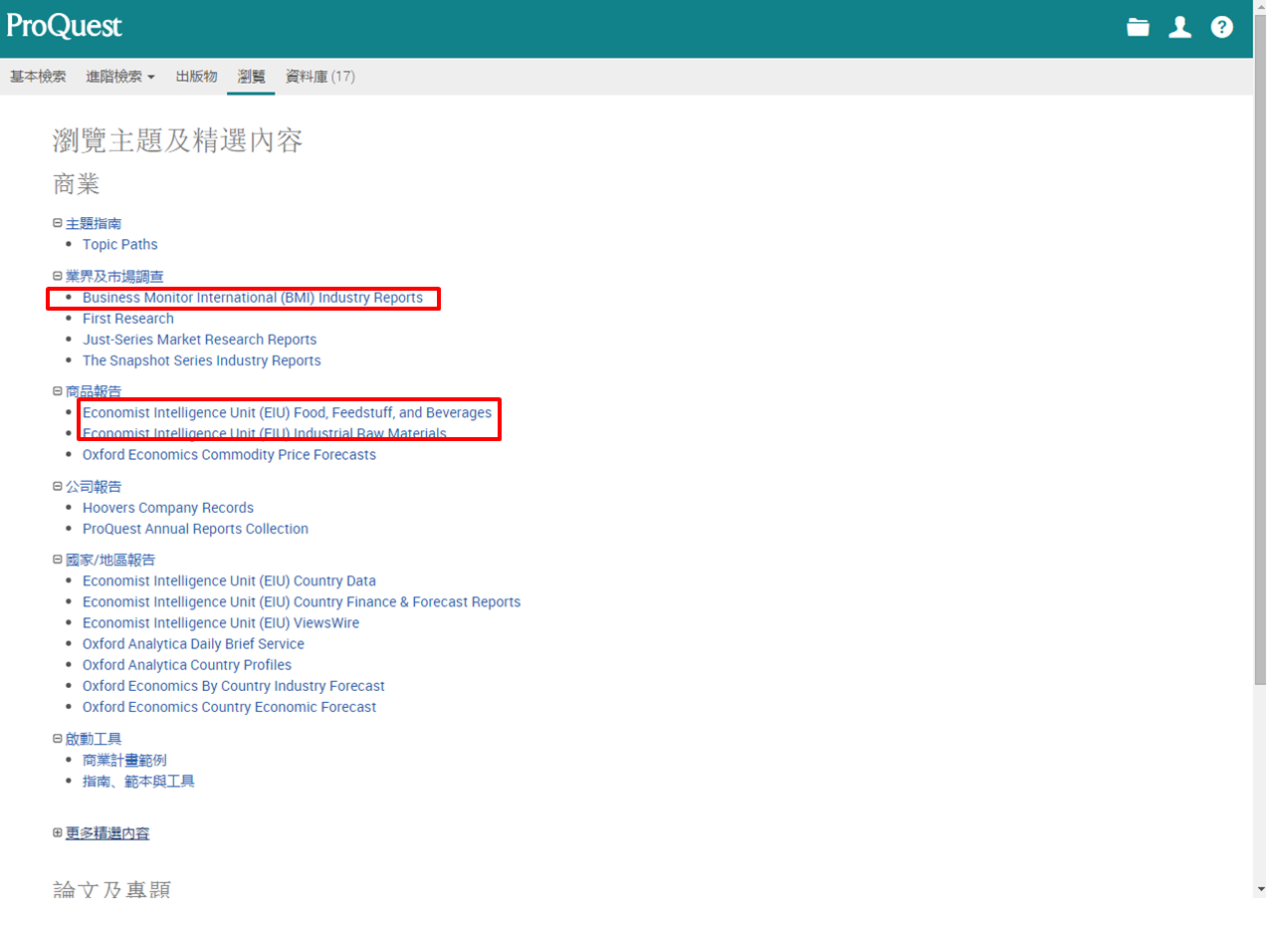
Task: Open EIU ViewsWire link
Action: pos(220,623)
